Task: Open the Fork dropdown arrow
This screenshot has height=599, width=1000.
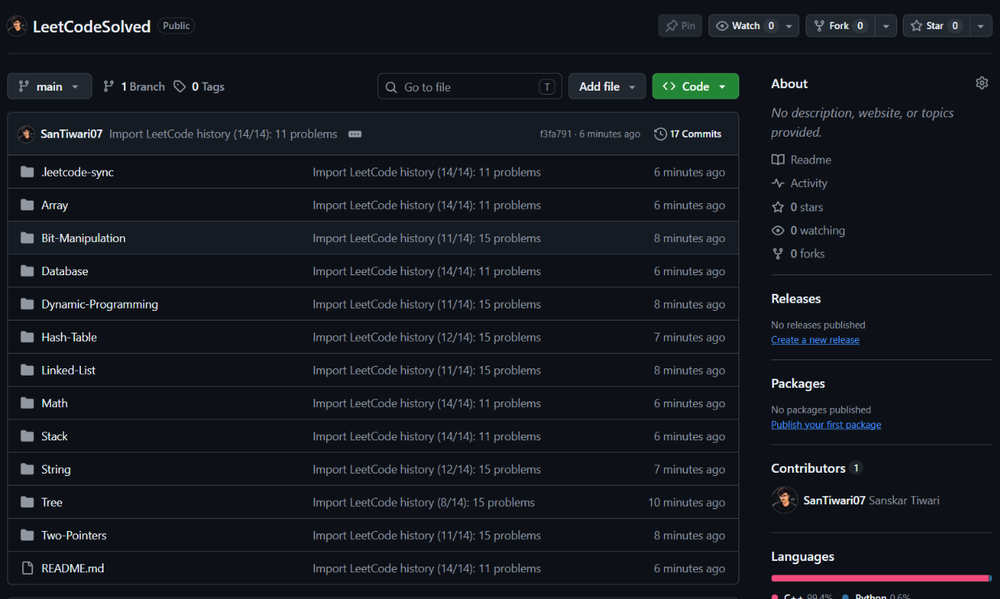Action: pos(886,26)
